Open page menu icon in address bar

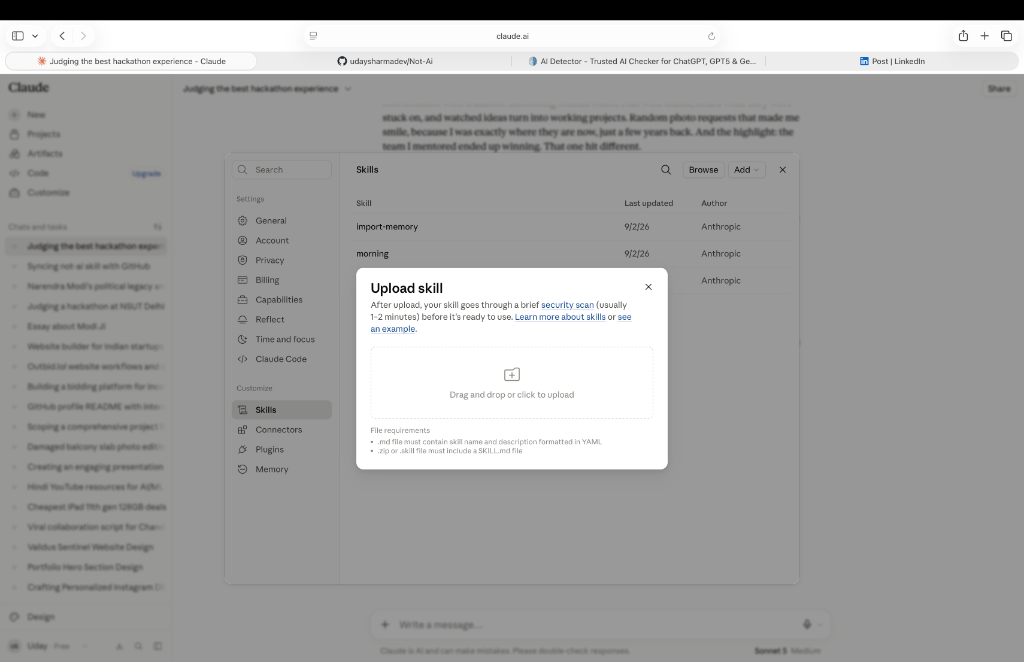[313, 36]
